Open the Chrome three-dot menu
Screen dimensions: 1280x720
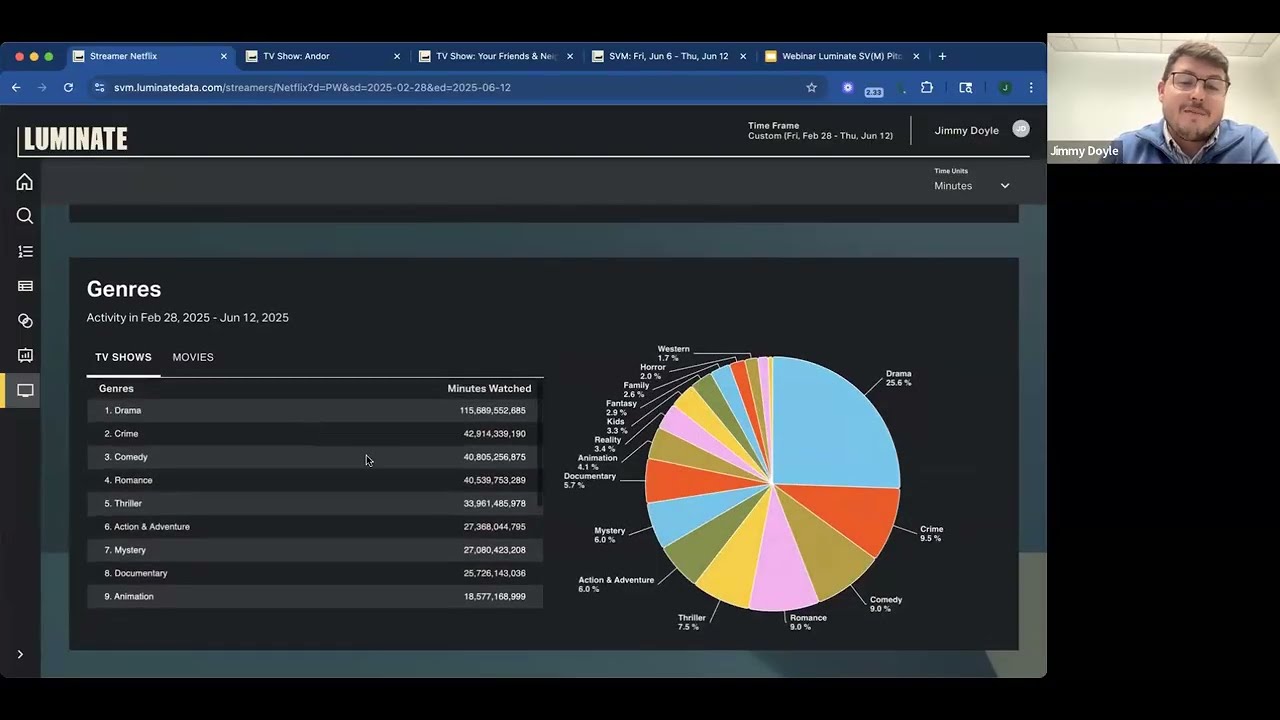point(1031,87)
